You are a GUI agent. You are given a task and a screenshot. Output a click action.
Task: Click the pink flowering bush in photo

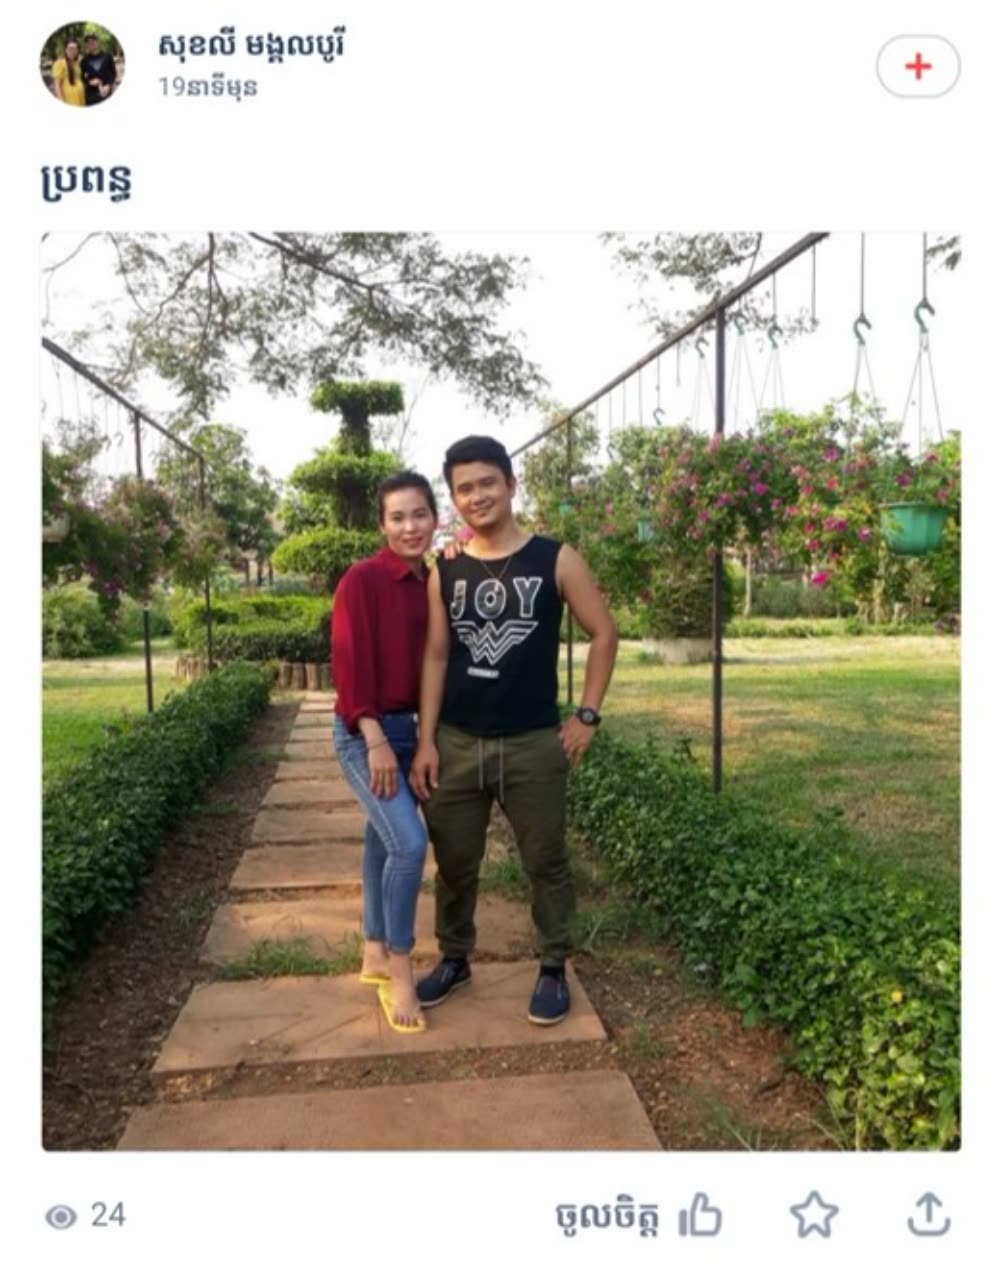click(x=740, y=500)
